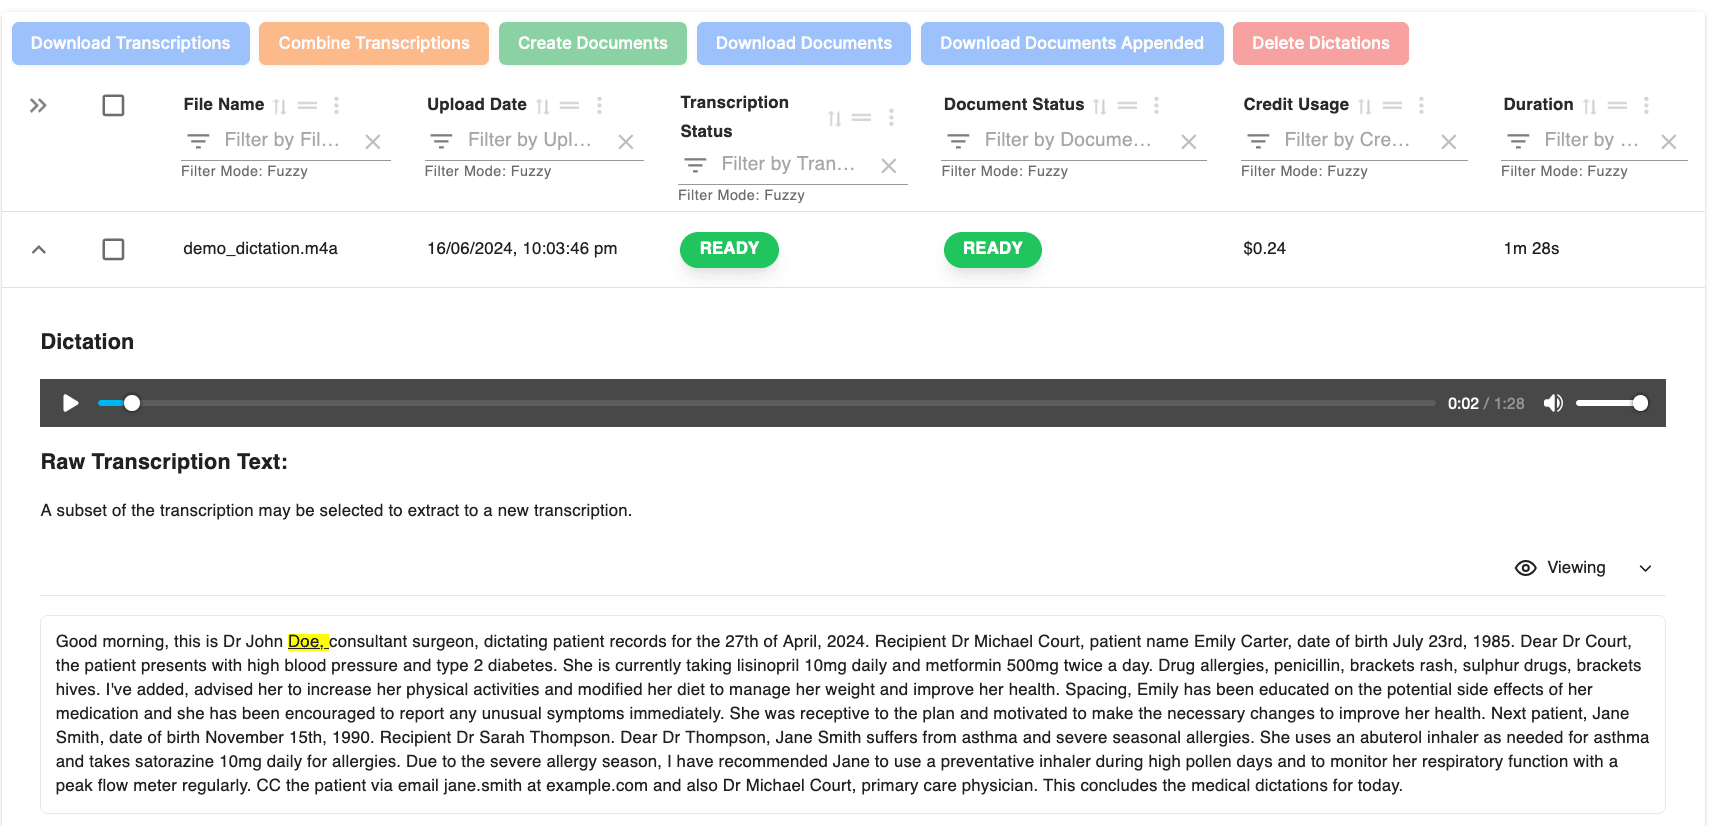Click the Filter by Upload Date field

point(530,140)
